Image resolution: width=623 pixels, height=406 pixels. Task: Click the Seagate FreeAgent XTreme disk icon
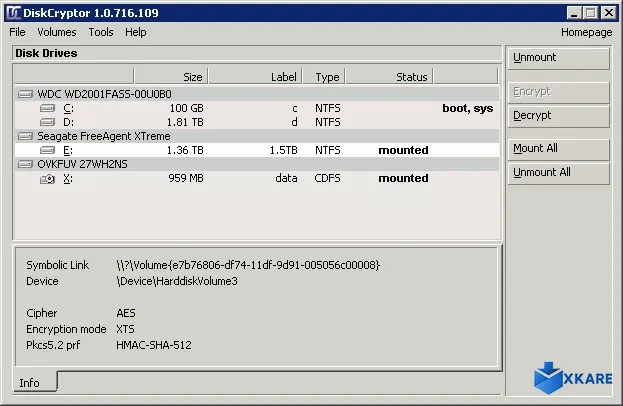[25, 136]
